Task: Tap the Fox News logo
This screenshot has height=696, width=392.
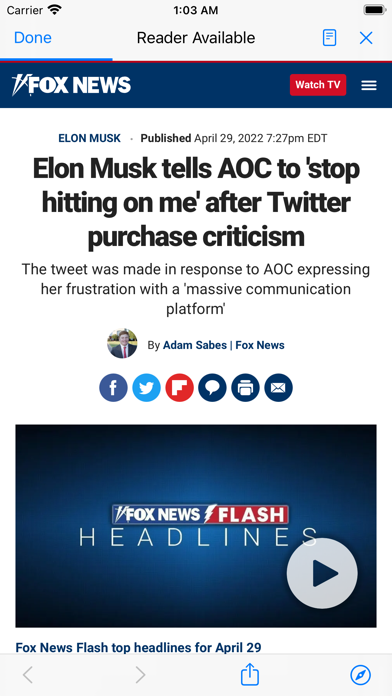Action: pos(71,85)
